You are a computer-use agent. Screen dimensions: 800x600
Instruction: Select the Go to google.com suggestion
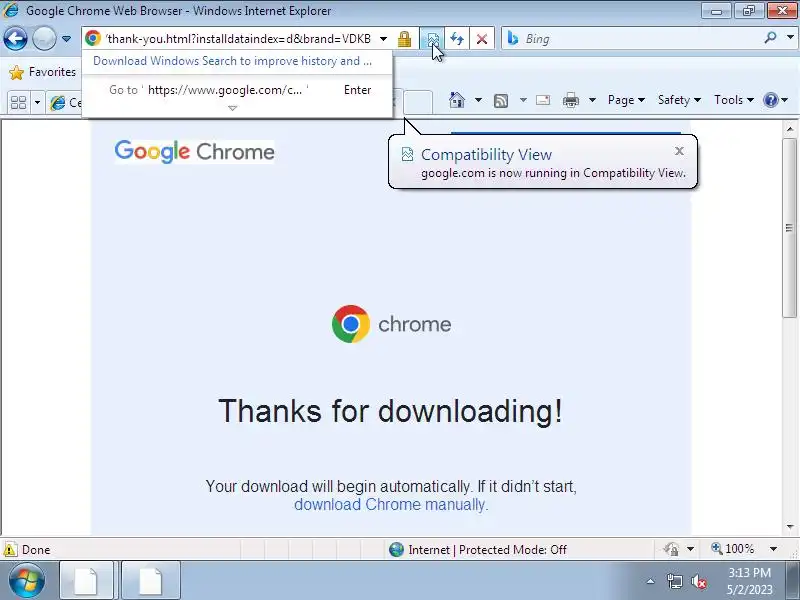click(x=238, y=90)
